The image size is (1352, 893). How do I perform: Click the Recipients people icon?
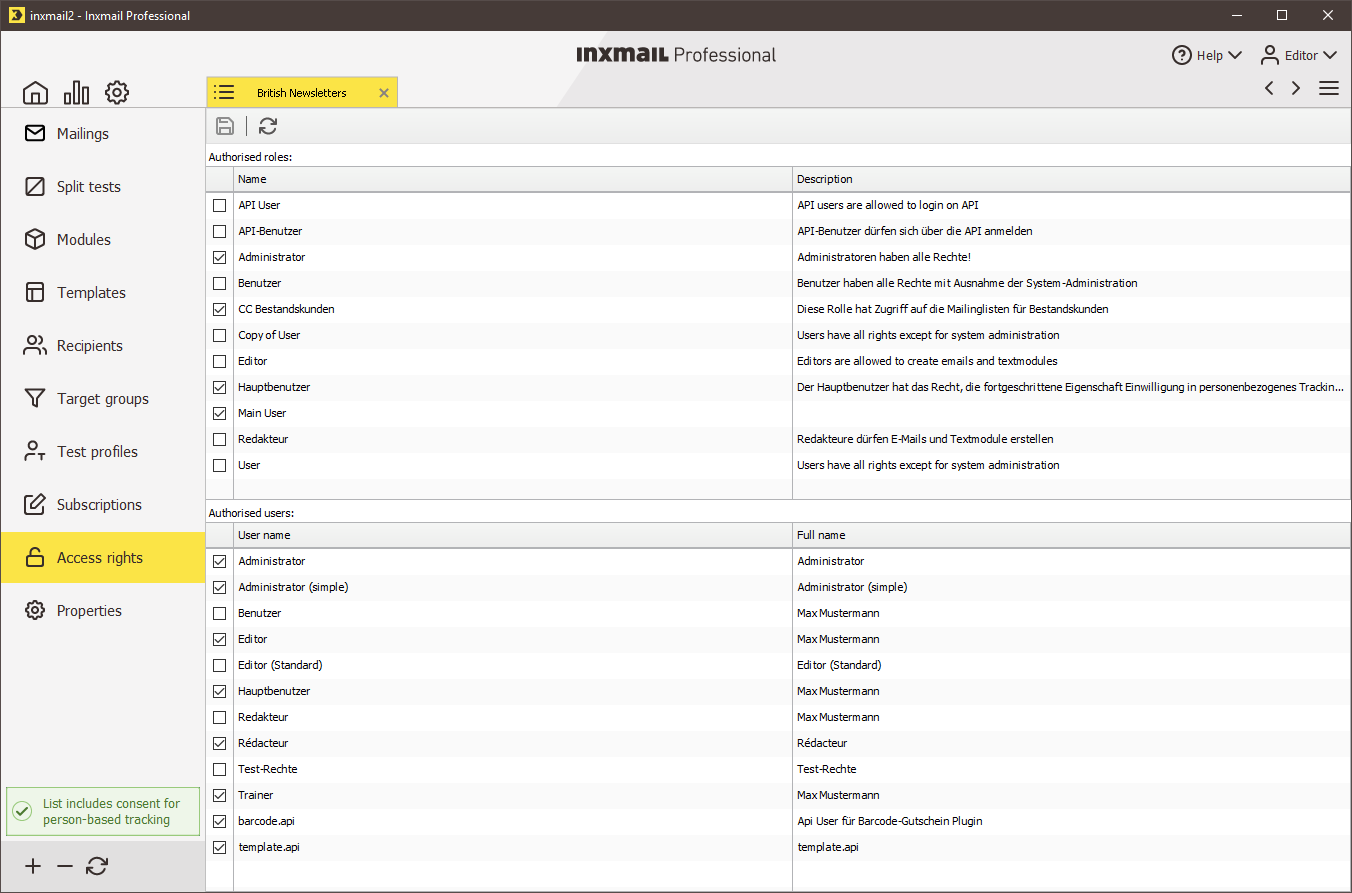tap(35, 345)
